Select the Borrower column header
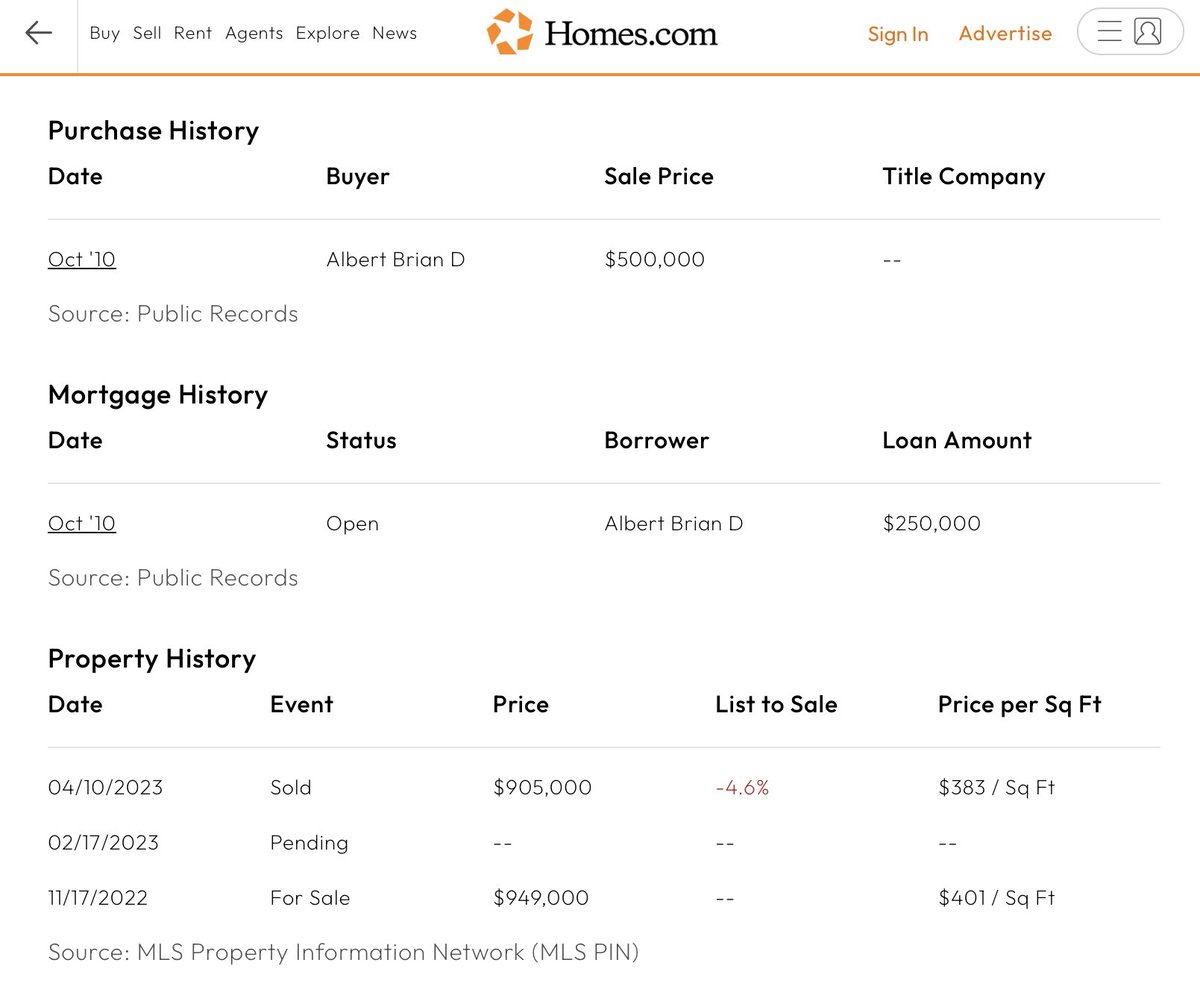1200x992 pixels. [x=657, y=441]
